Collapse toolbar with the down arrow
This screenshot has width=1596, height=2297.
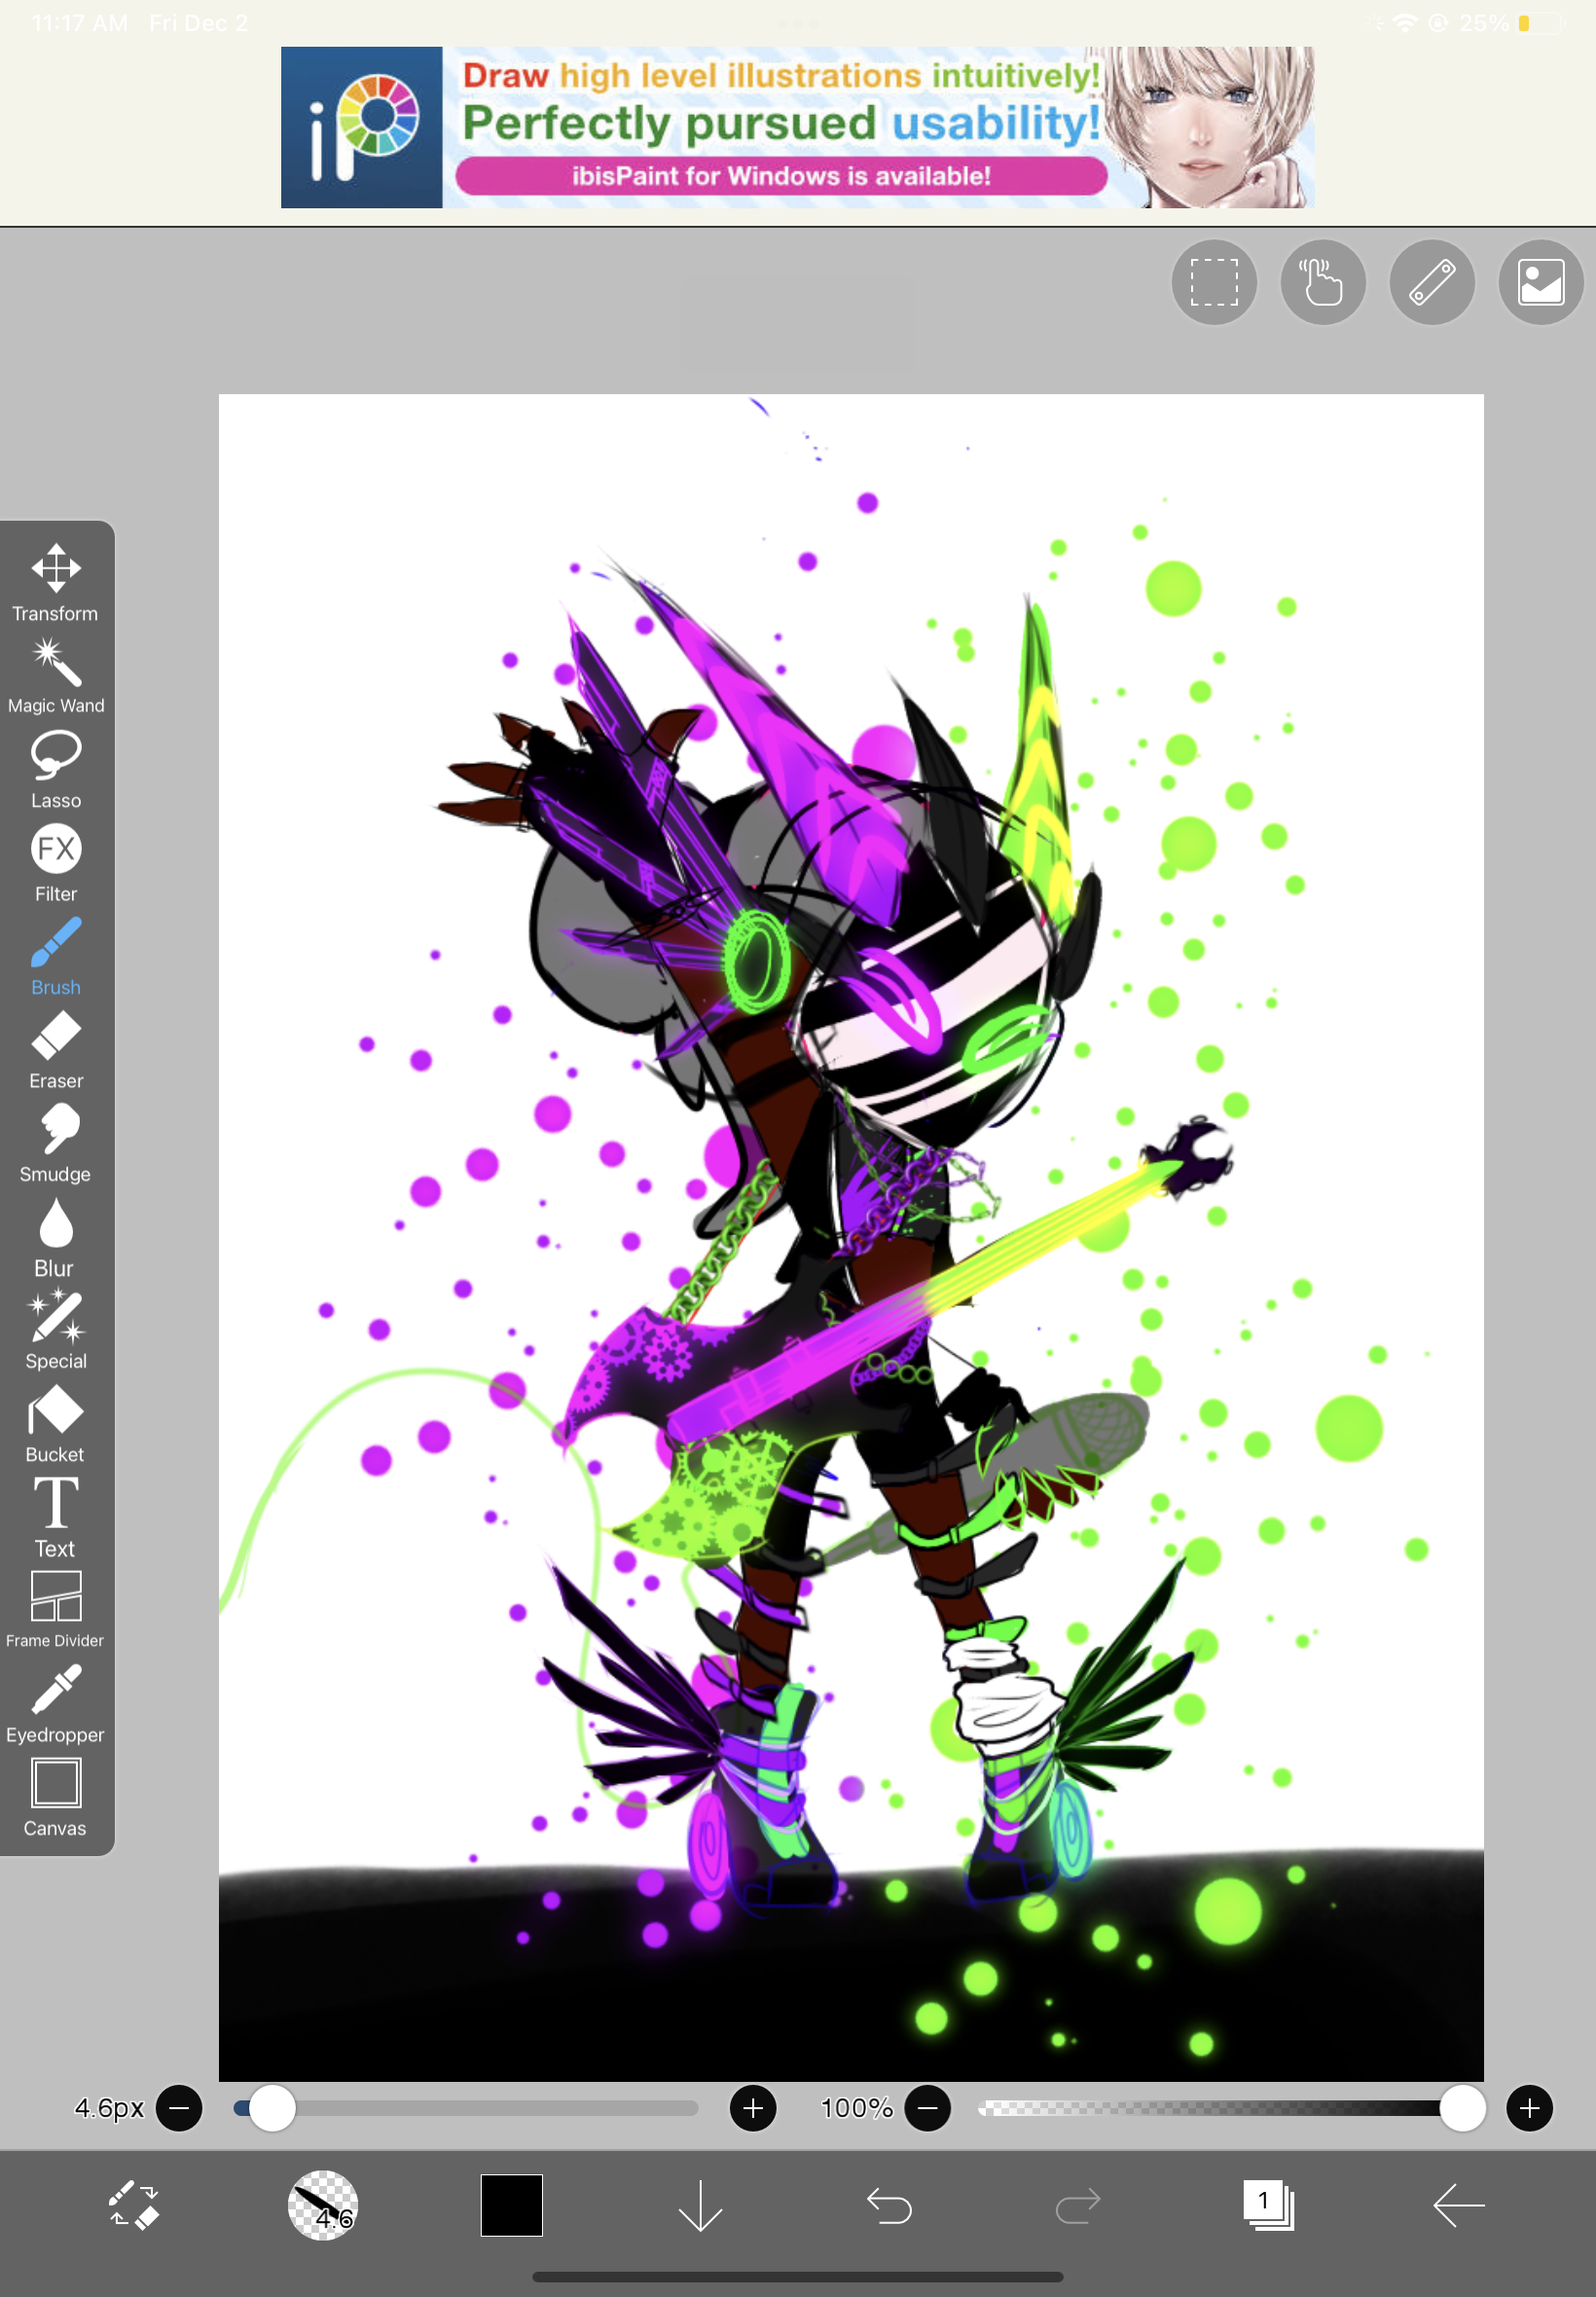pos(700,2205)
